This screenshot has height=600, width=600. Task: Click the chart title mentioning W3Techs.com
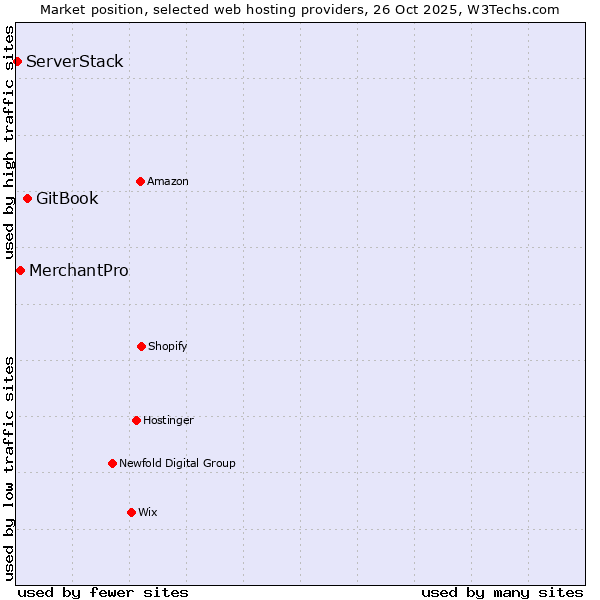300,9
